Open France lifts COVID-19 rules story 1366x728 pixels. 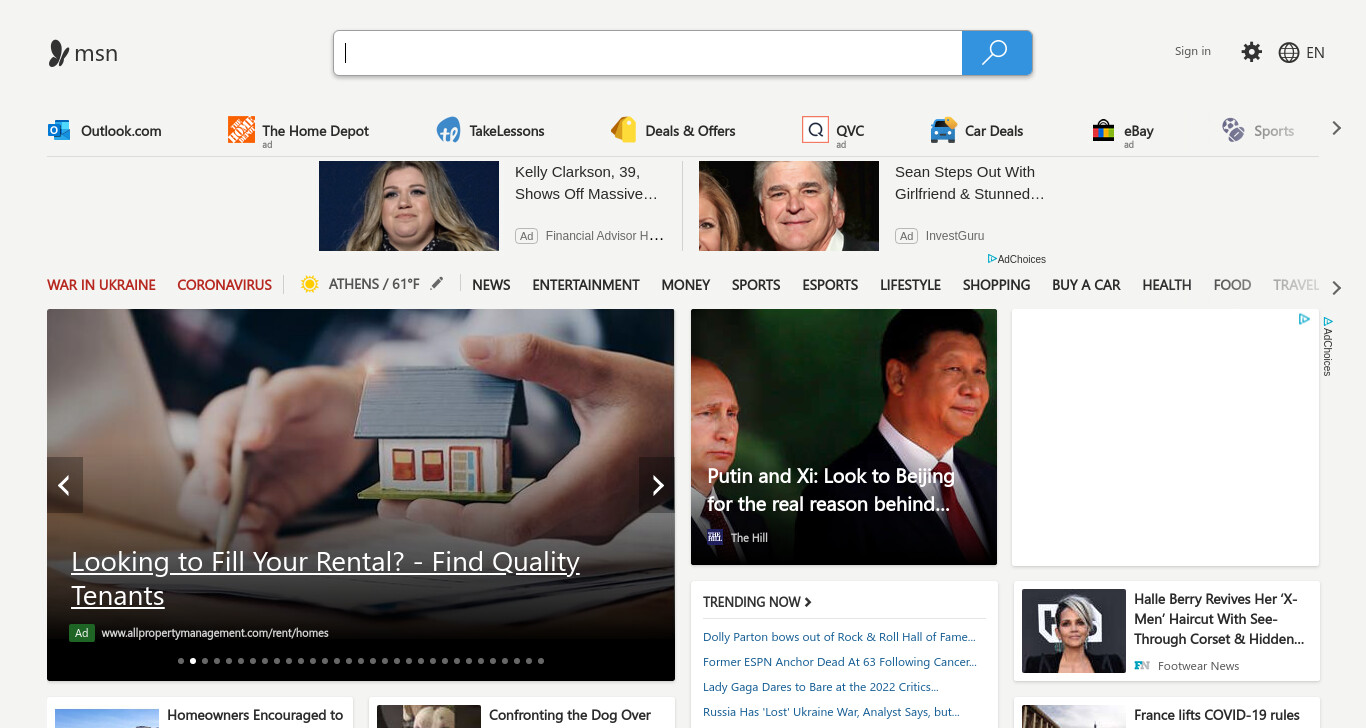[x=1217, y=715]
